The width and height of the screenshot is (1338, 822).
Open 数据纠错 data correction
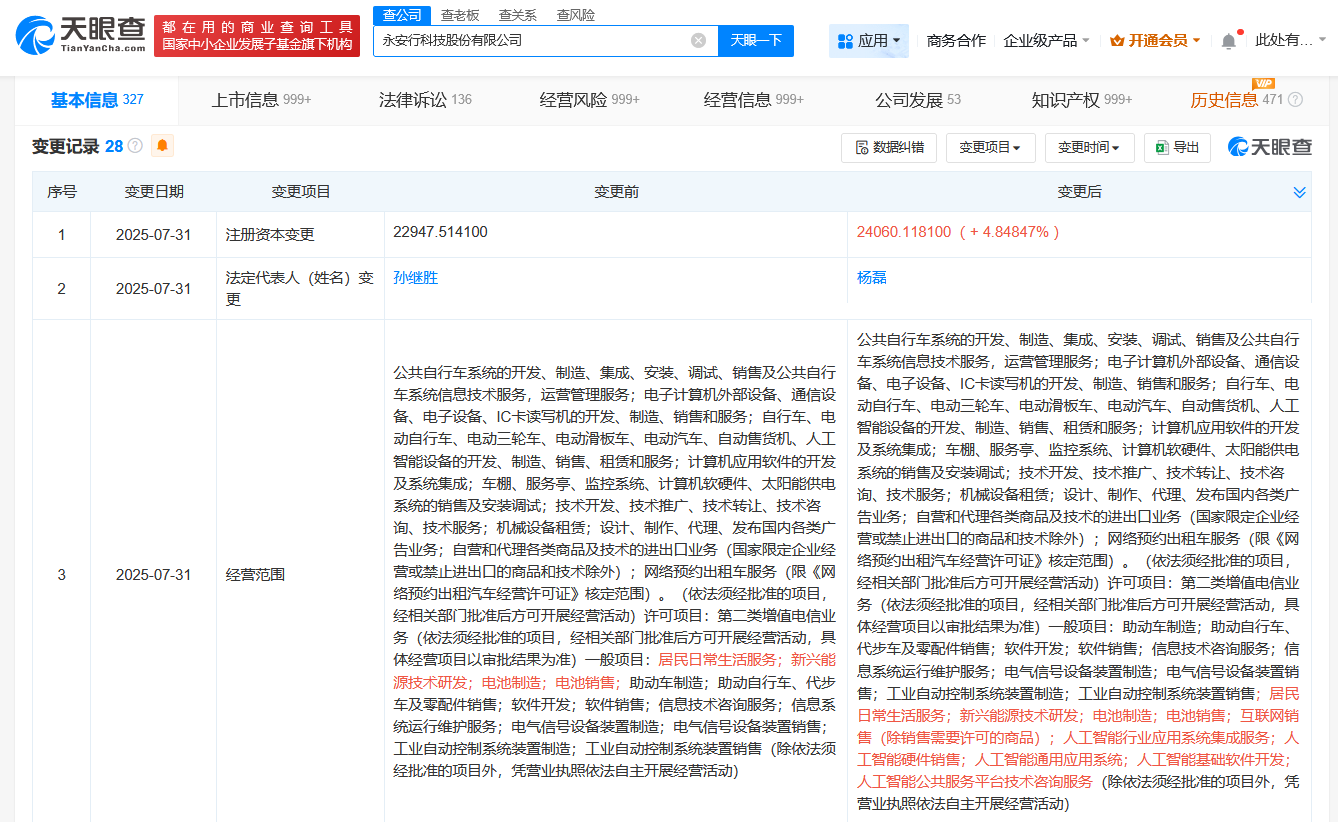click(x=889, y=147)
